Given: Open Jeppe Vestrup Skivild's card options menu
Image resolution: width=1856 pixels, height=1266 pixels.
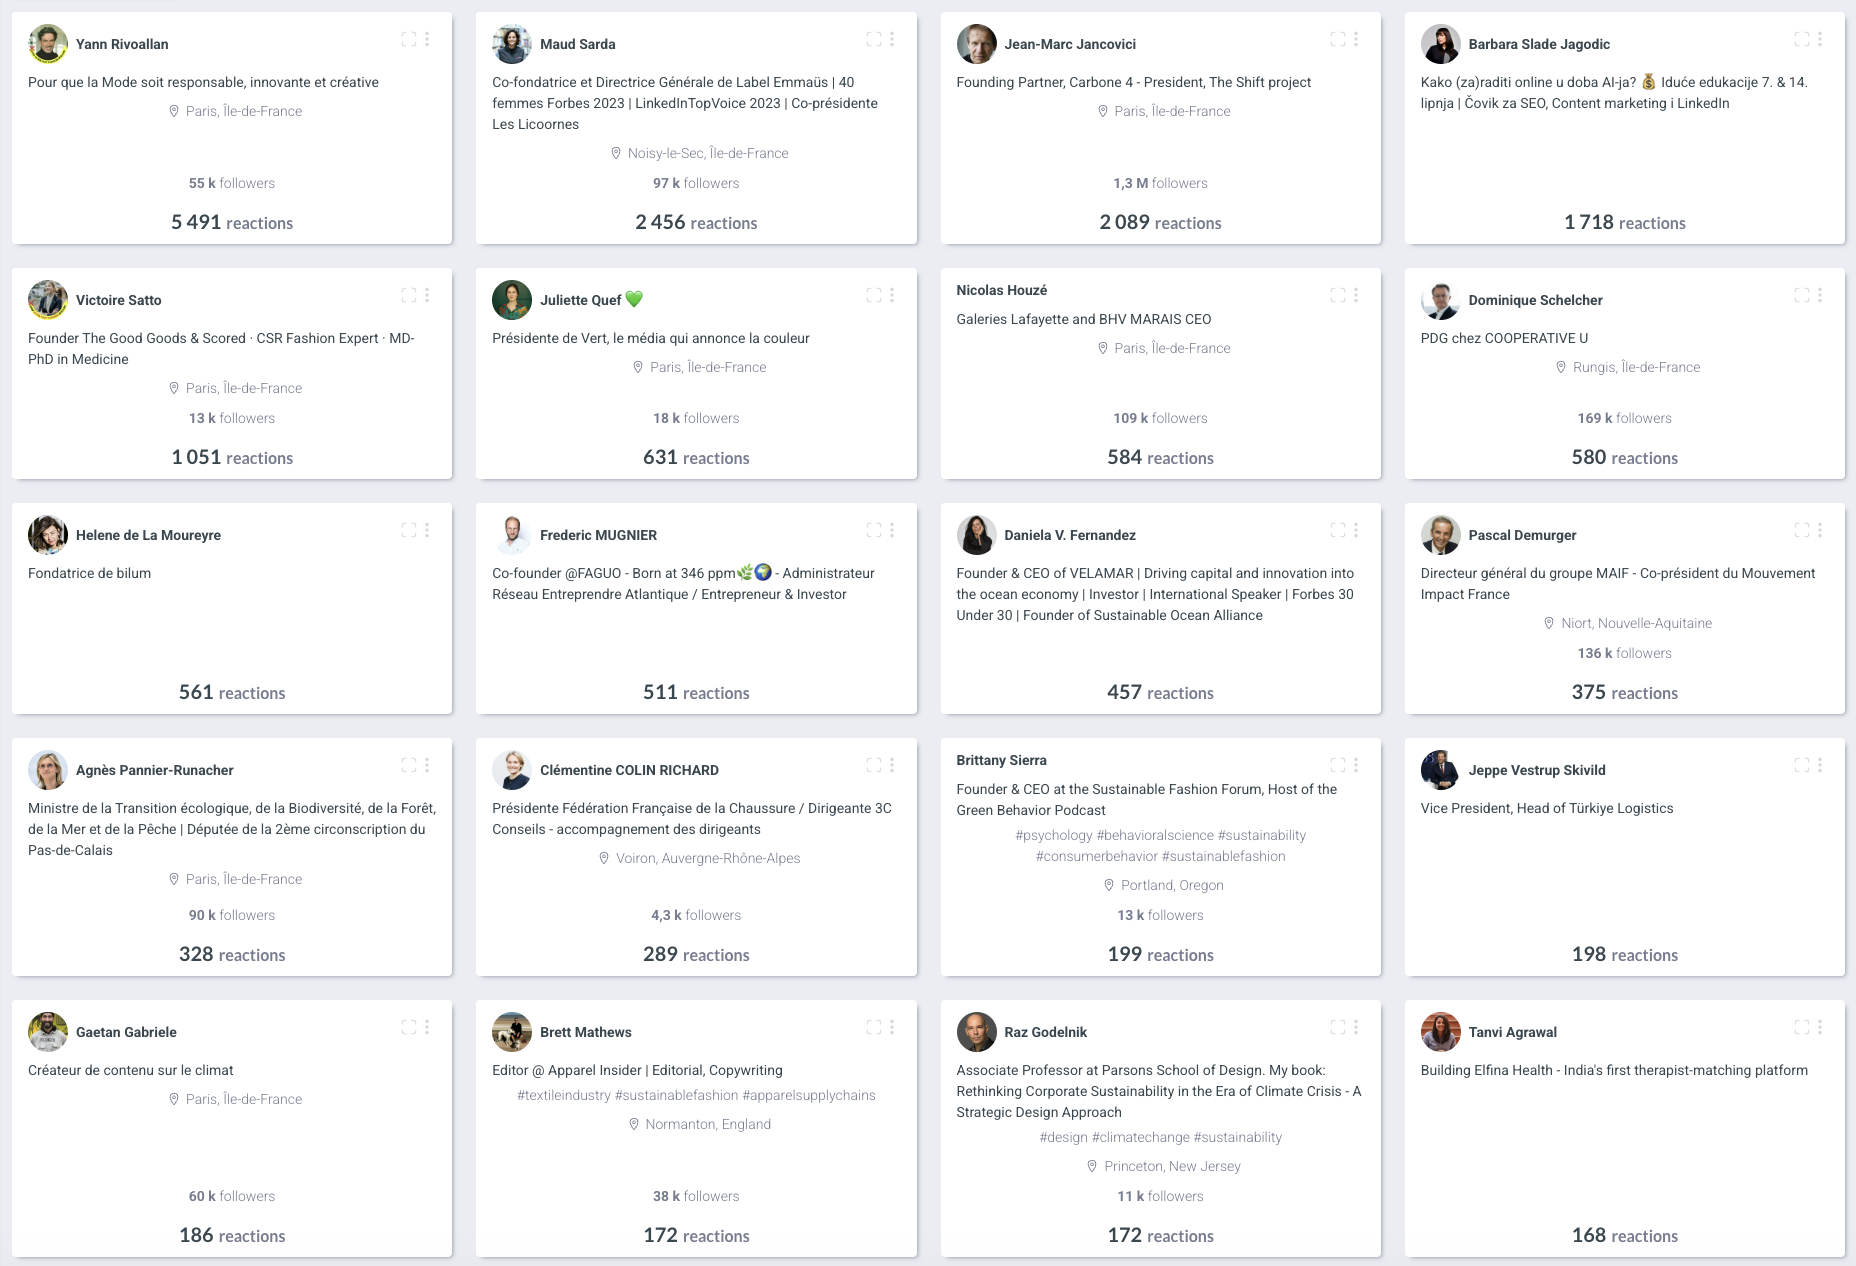Looking at the screenshot, I should pos(1820,765).
